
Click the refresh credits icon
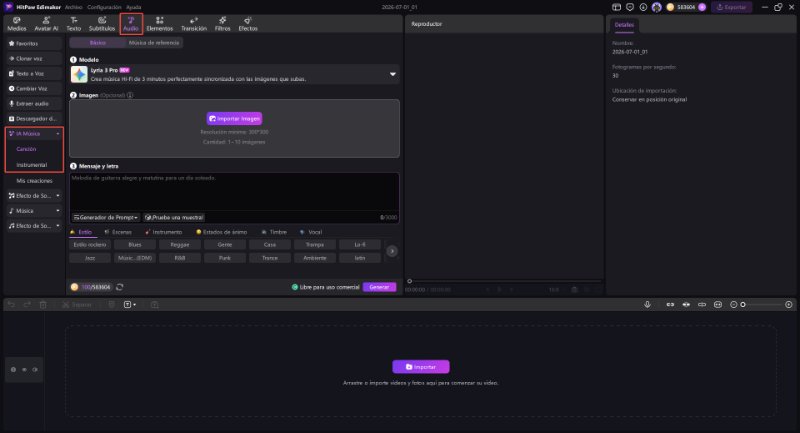pyautogui.click(x=119, y=287)
